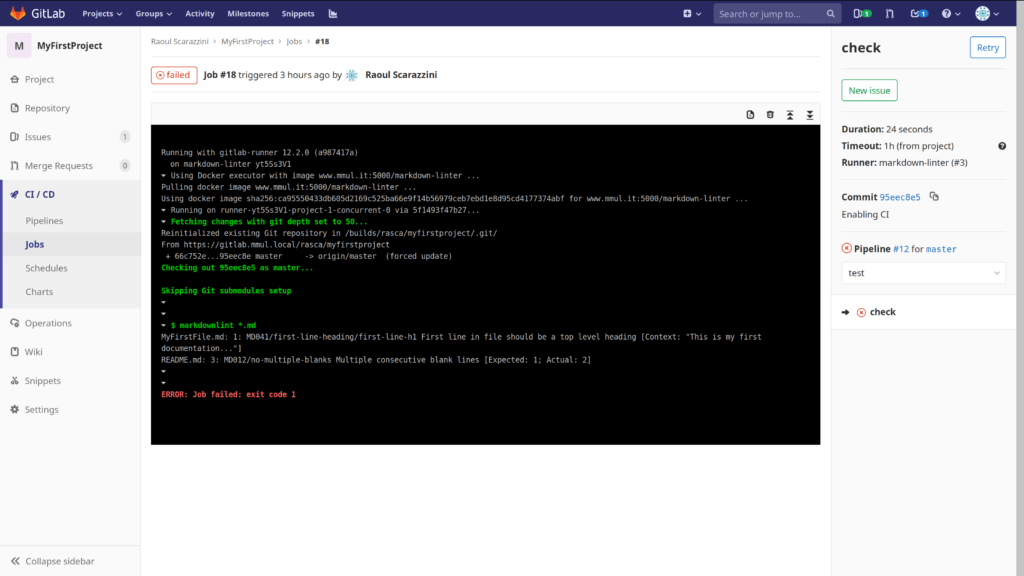The image size is (1024, 576).
Task: Open the master branch link
Action: tap(941, 249)
